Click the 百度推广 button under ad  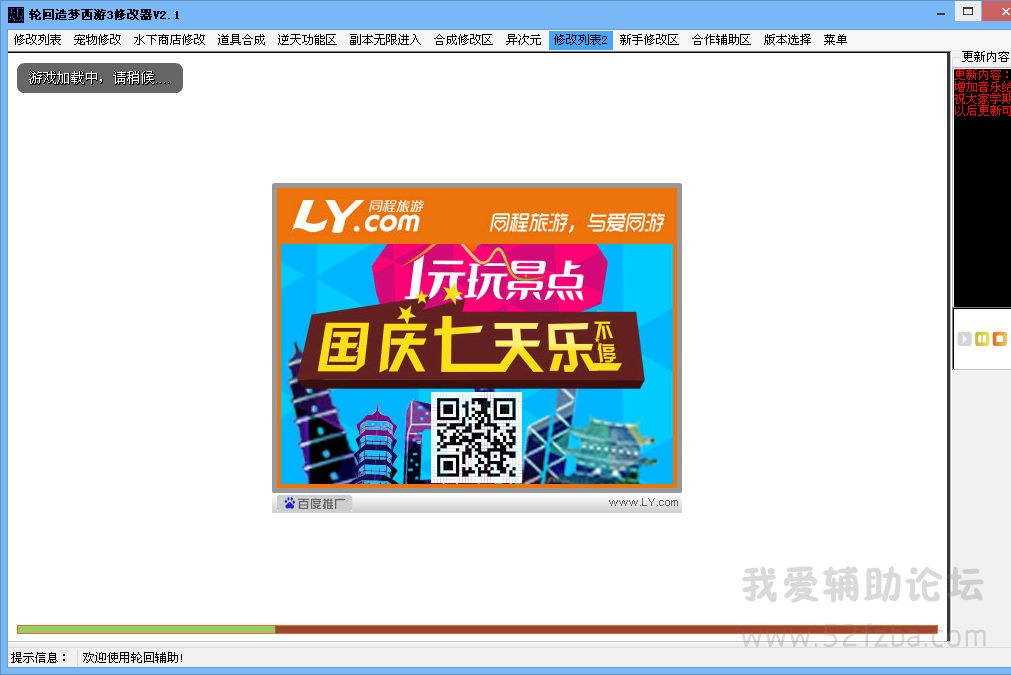(x=314, y=503)
